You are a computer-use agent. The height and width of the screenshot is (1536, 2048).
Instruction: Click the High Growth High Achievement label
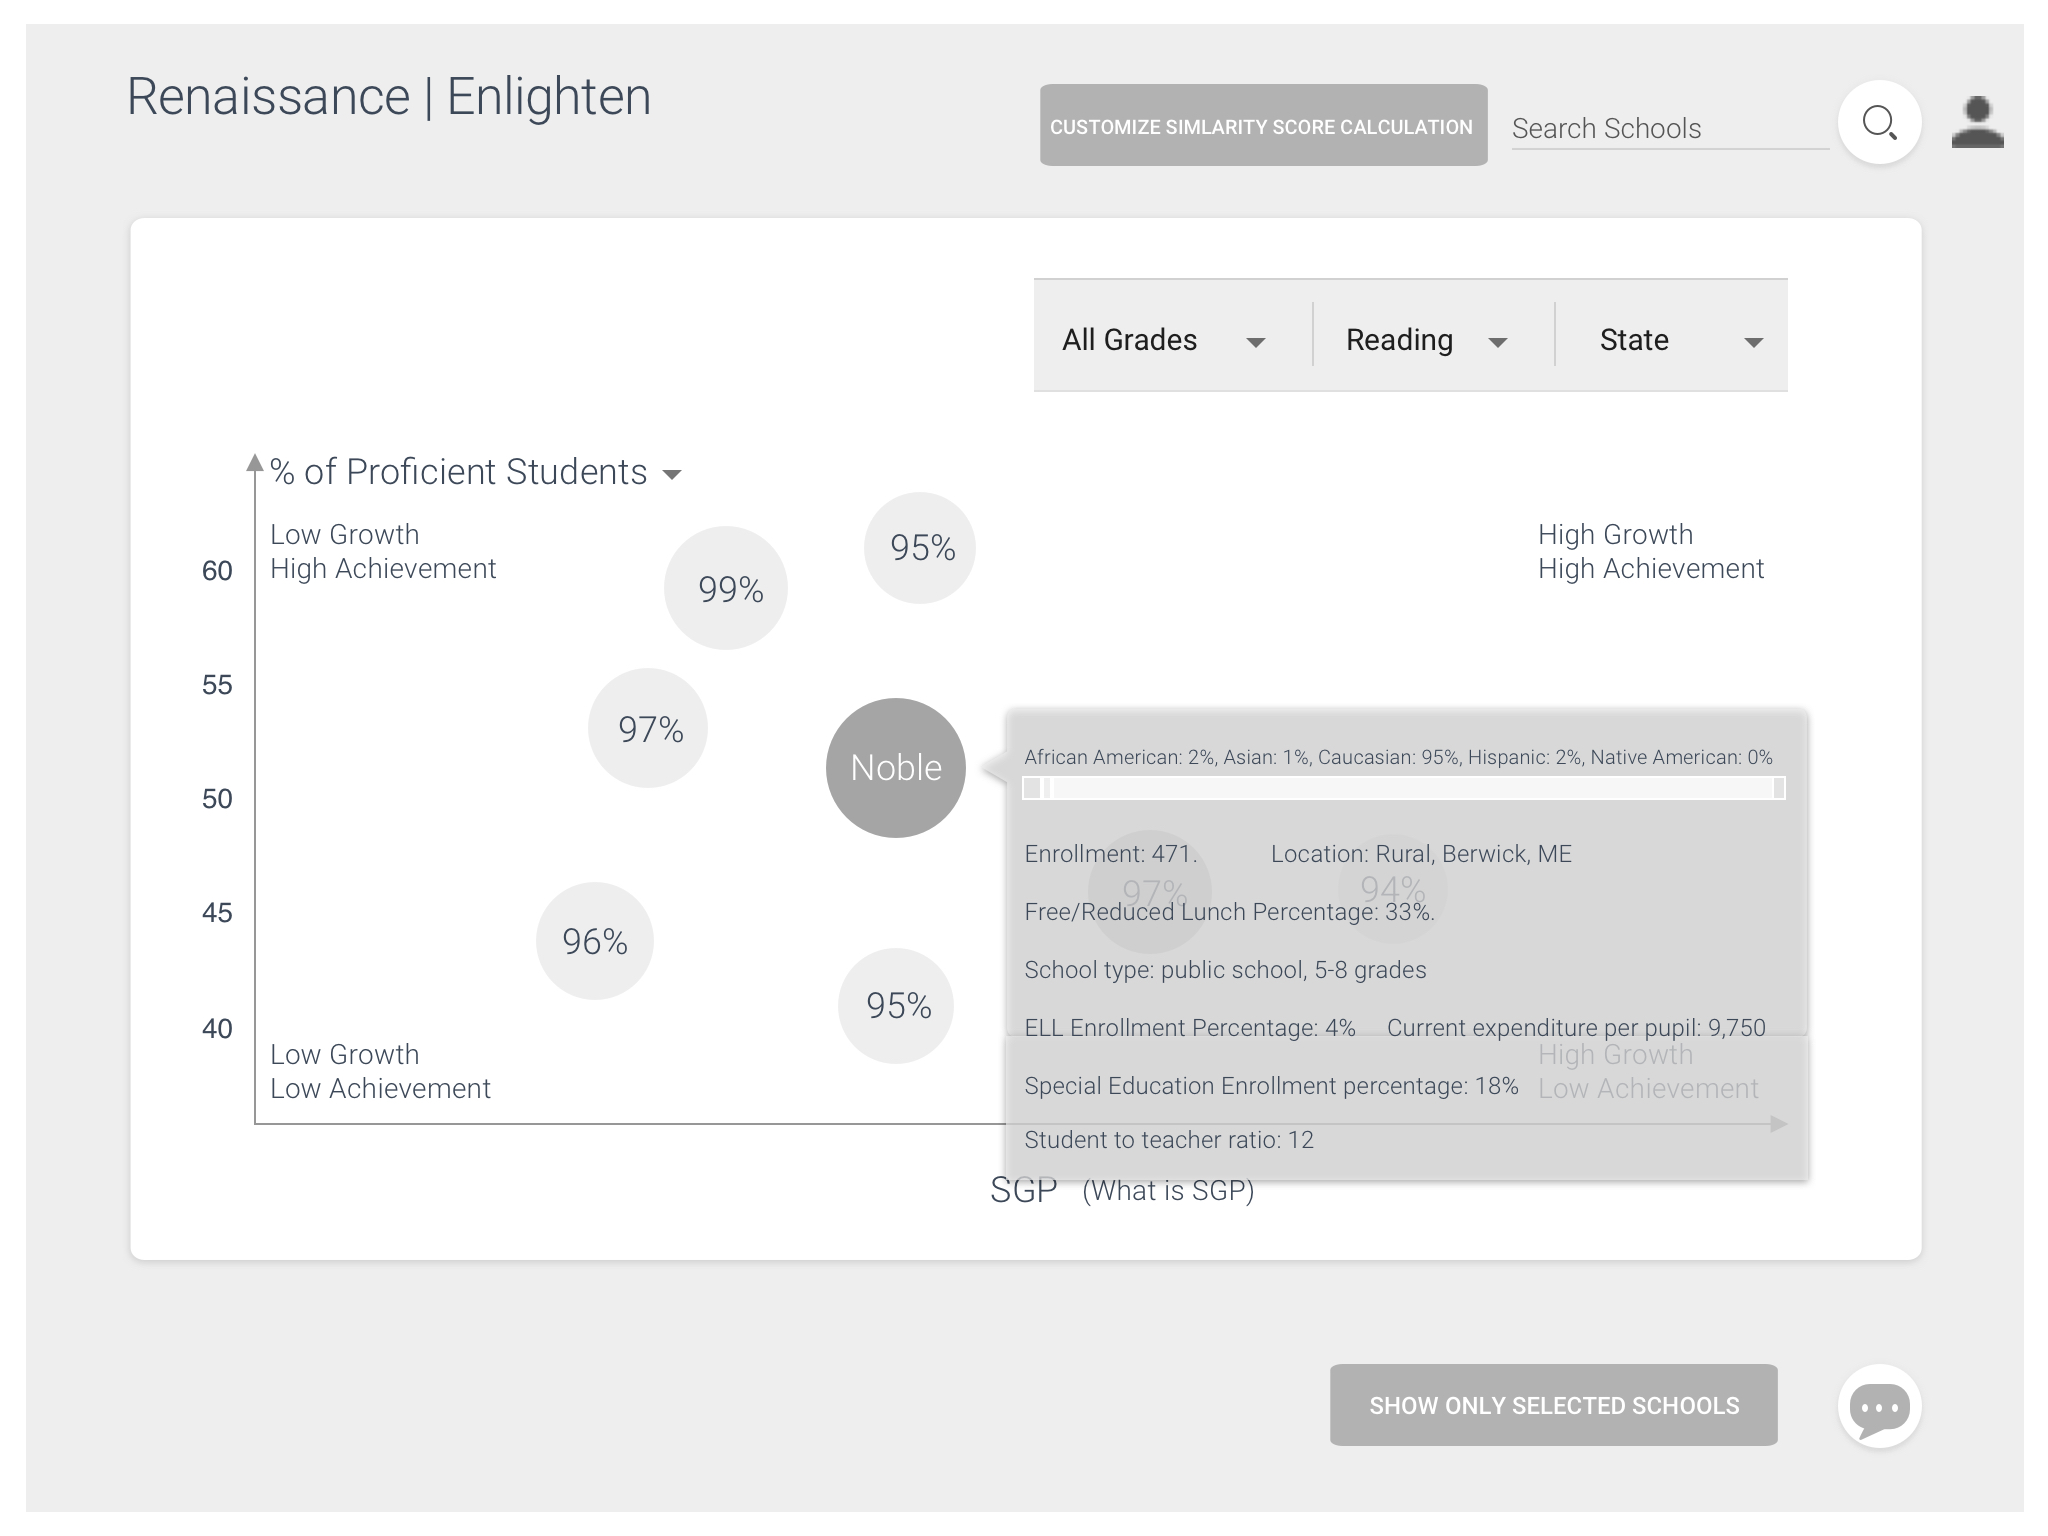1651,551
